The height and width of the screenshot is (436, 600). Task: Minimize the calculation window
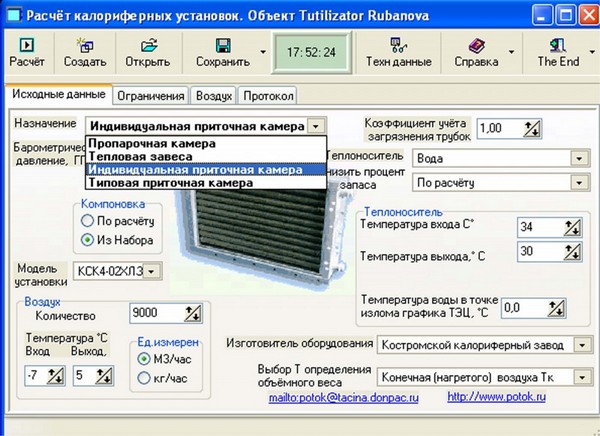point(542,16)
